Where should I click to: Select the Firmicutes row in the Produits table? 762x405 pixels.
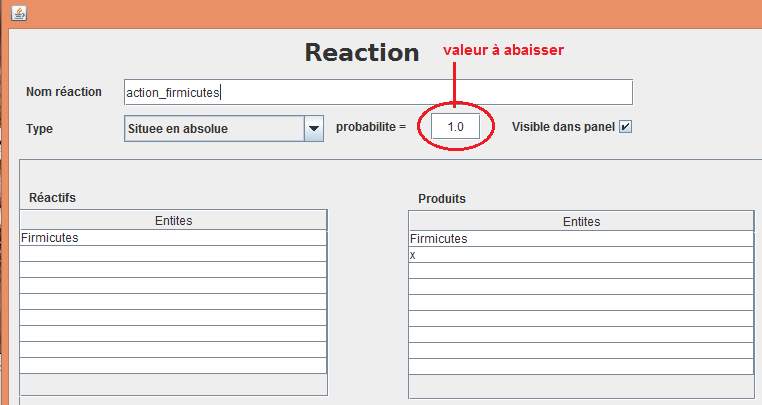(581, 239)
